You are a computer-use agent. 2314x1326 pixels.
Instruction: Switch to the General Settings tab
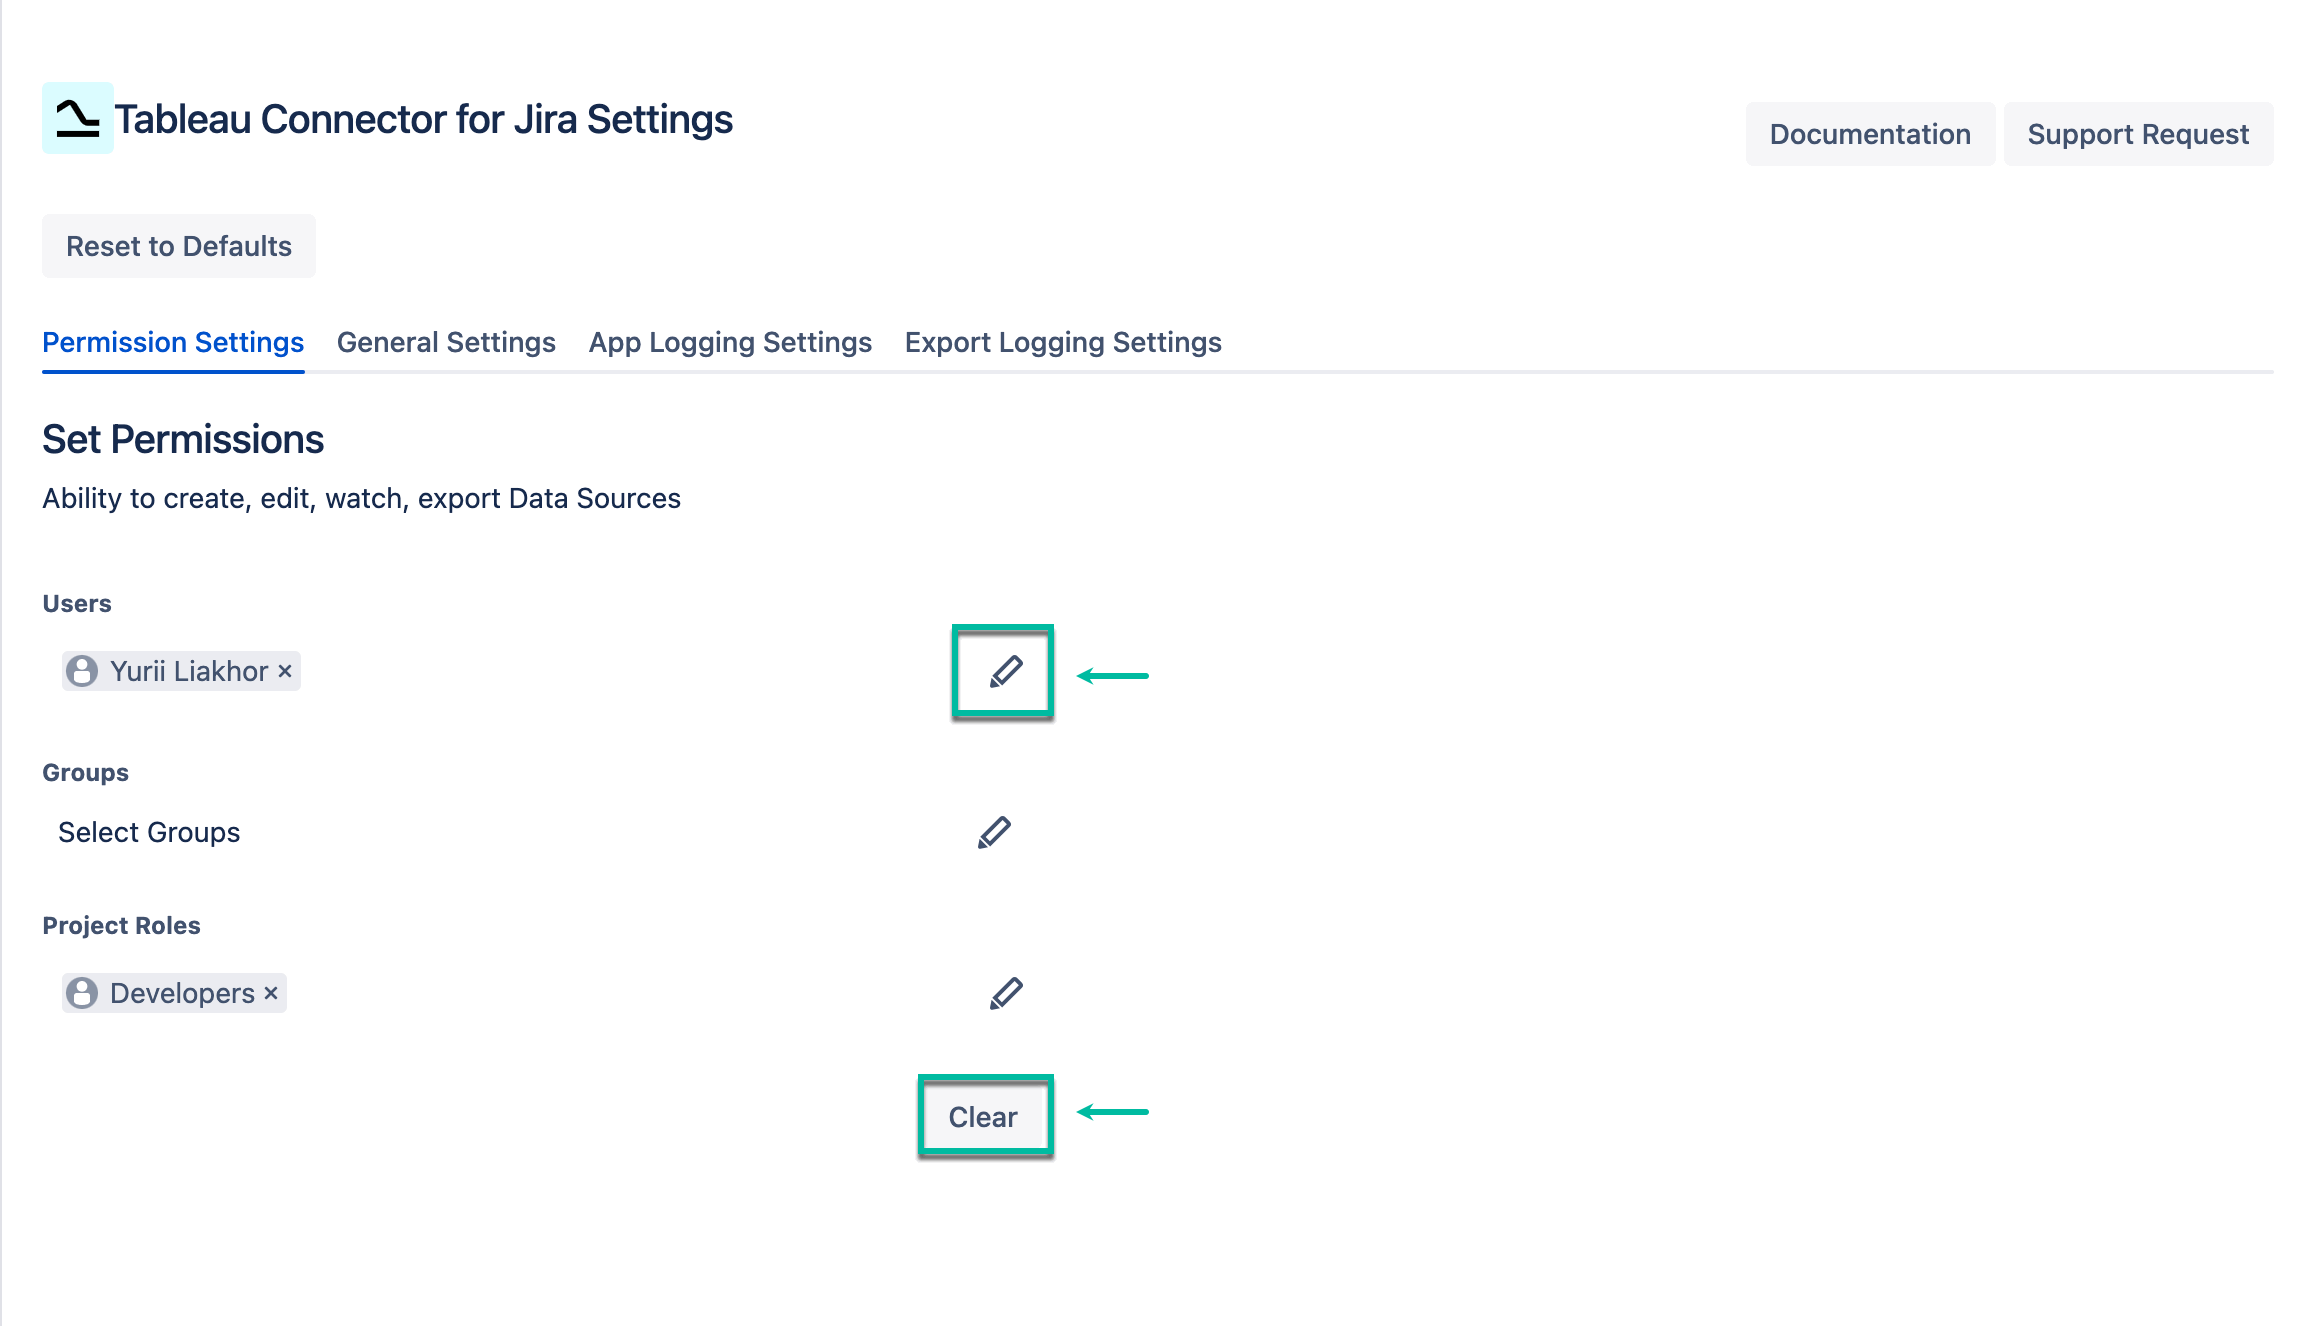446,342
